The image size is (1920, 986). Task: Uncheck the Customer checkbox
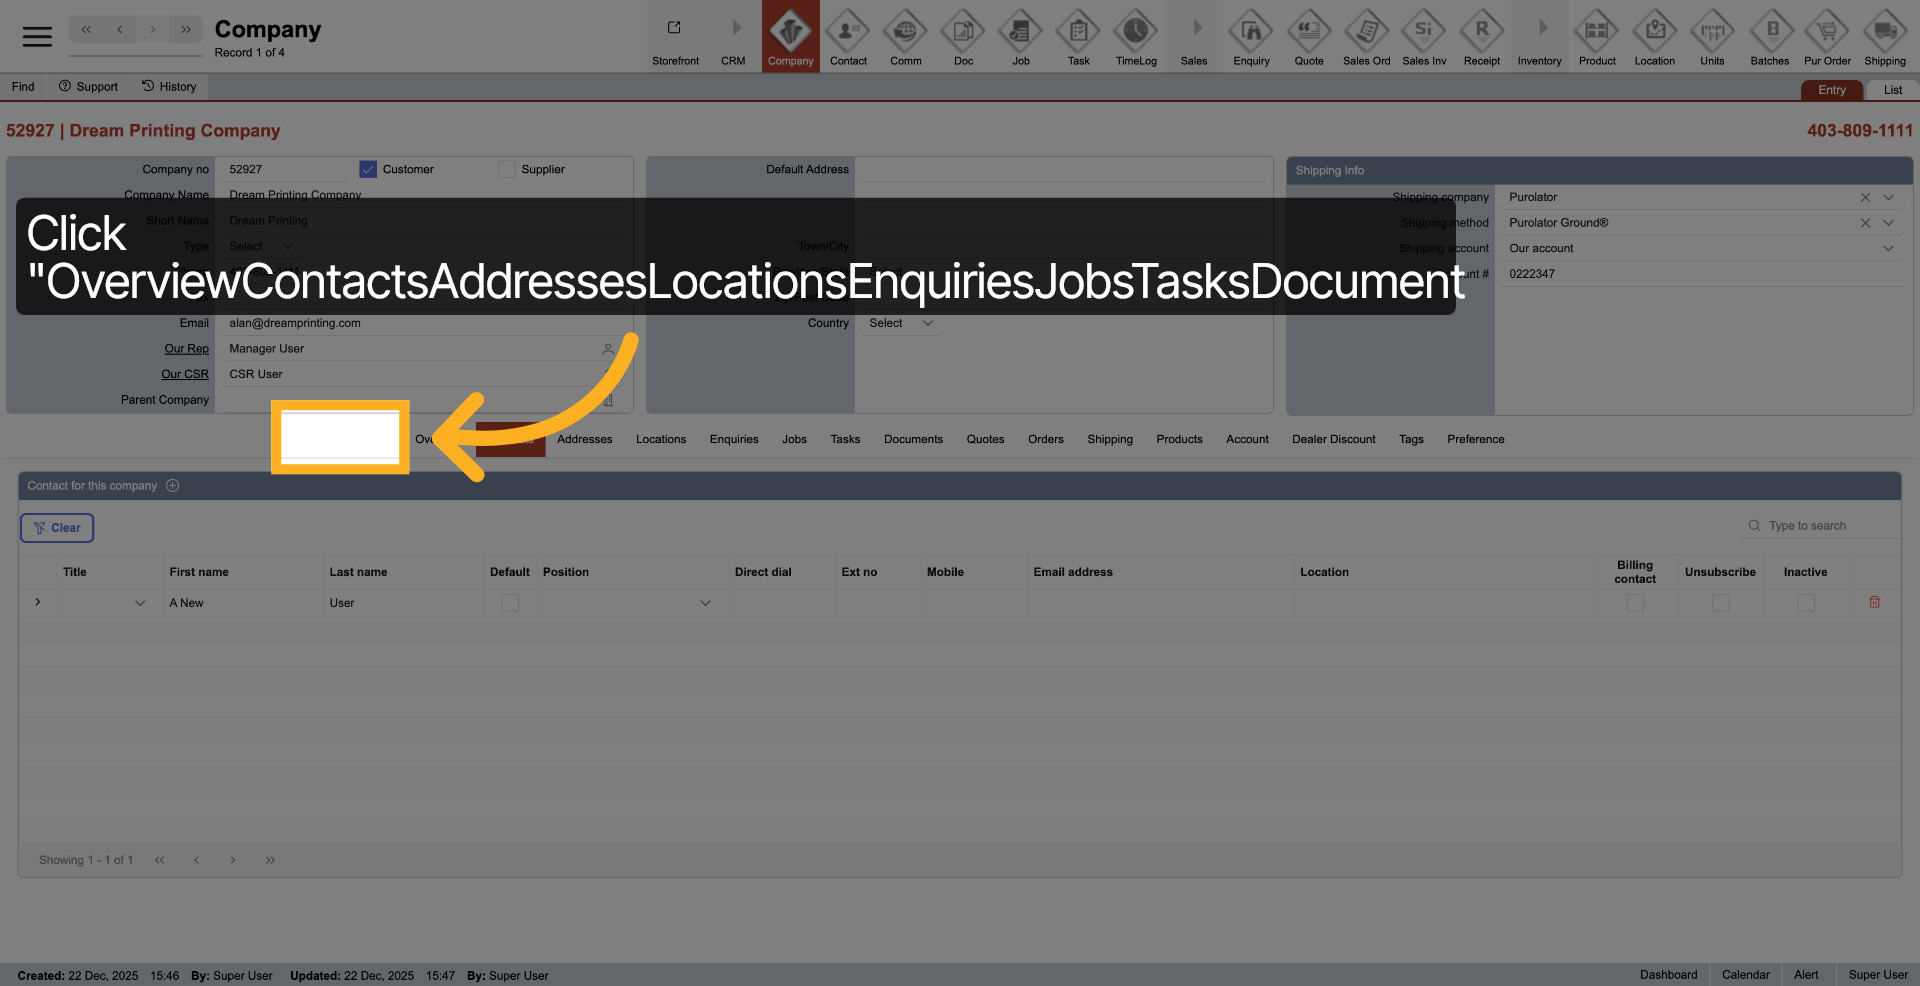point(368,169)
